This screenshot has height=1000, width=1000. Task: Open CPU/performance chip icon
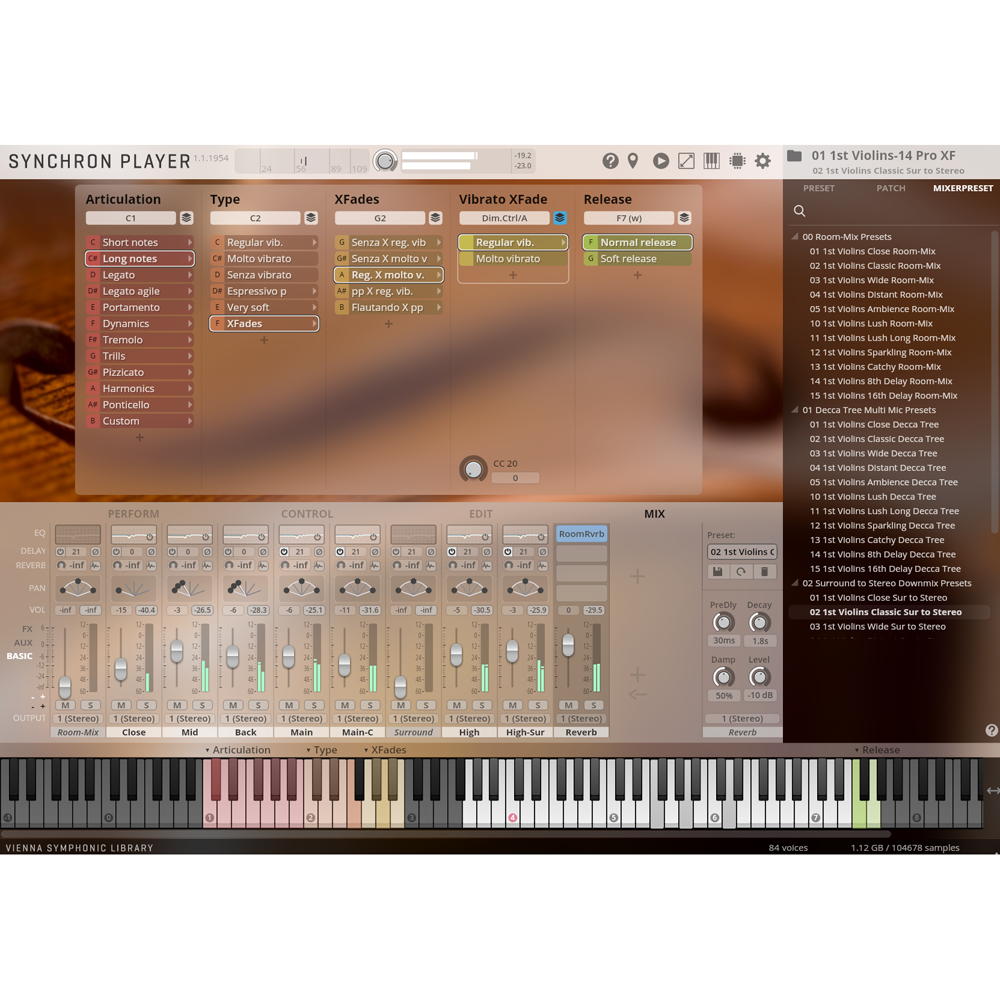point(737,160)
